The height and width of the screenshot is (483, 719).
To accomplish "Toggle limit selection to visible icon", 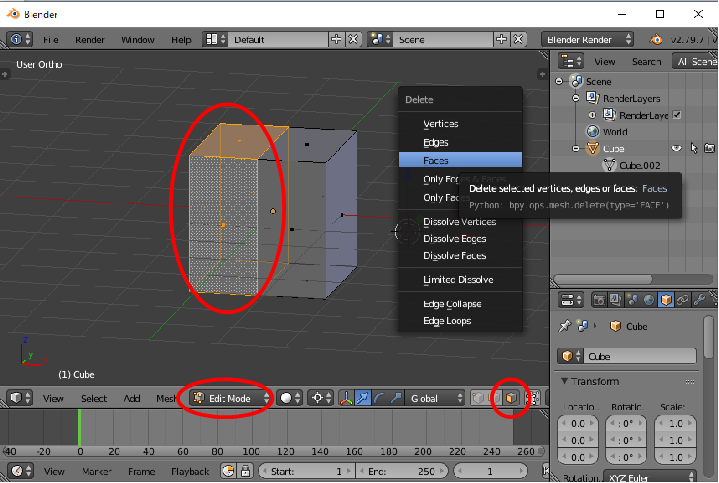I will click(533, 398).
